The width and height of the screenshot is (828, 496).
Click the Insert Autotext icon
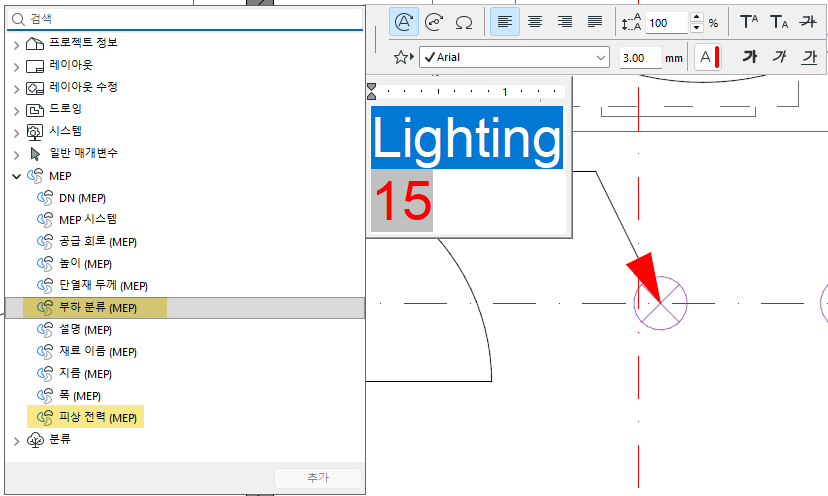(x=404, y=22)
